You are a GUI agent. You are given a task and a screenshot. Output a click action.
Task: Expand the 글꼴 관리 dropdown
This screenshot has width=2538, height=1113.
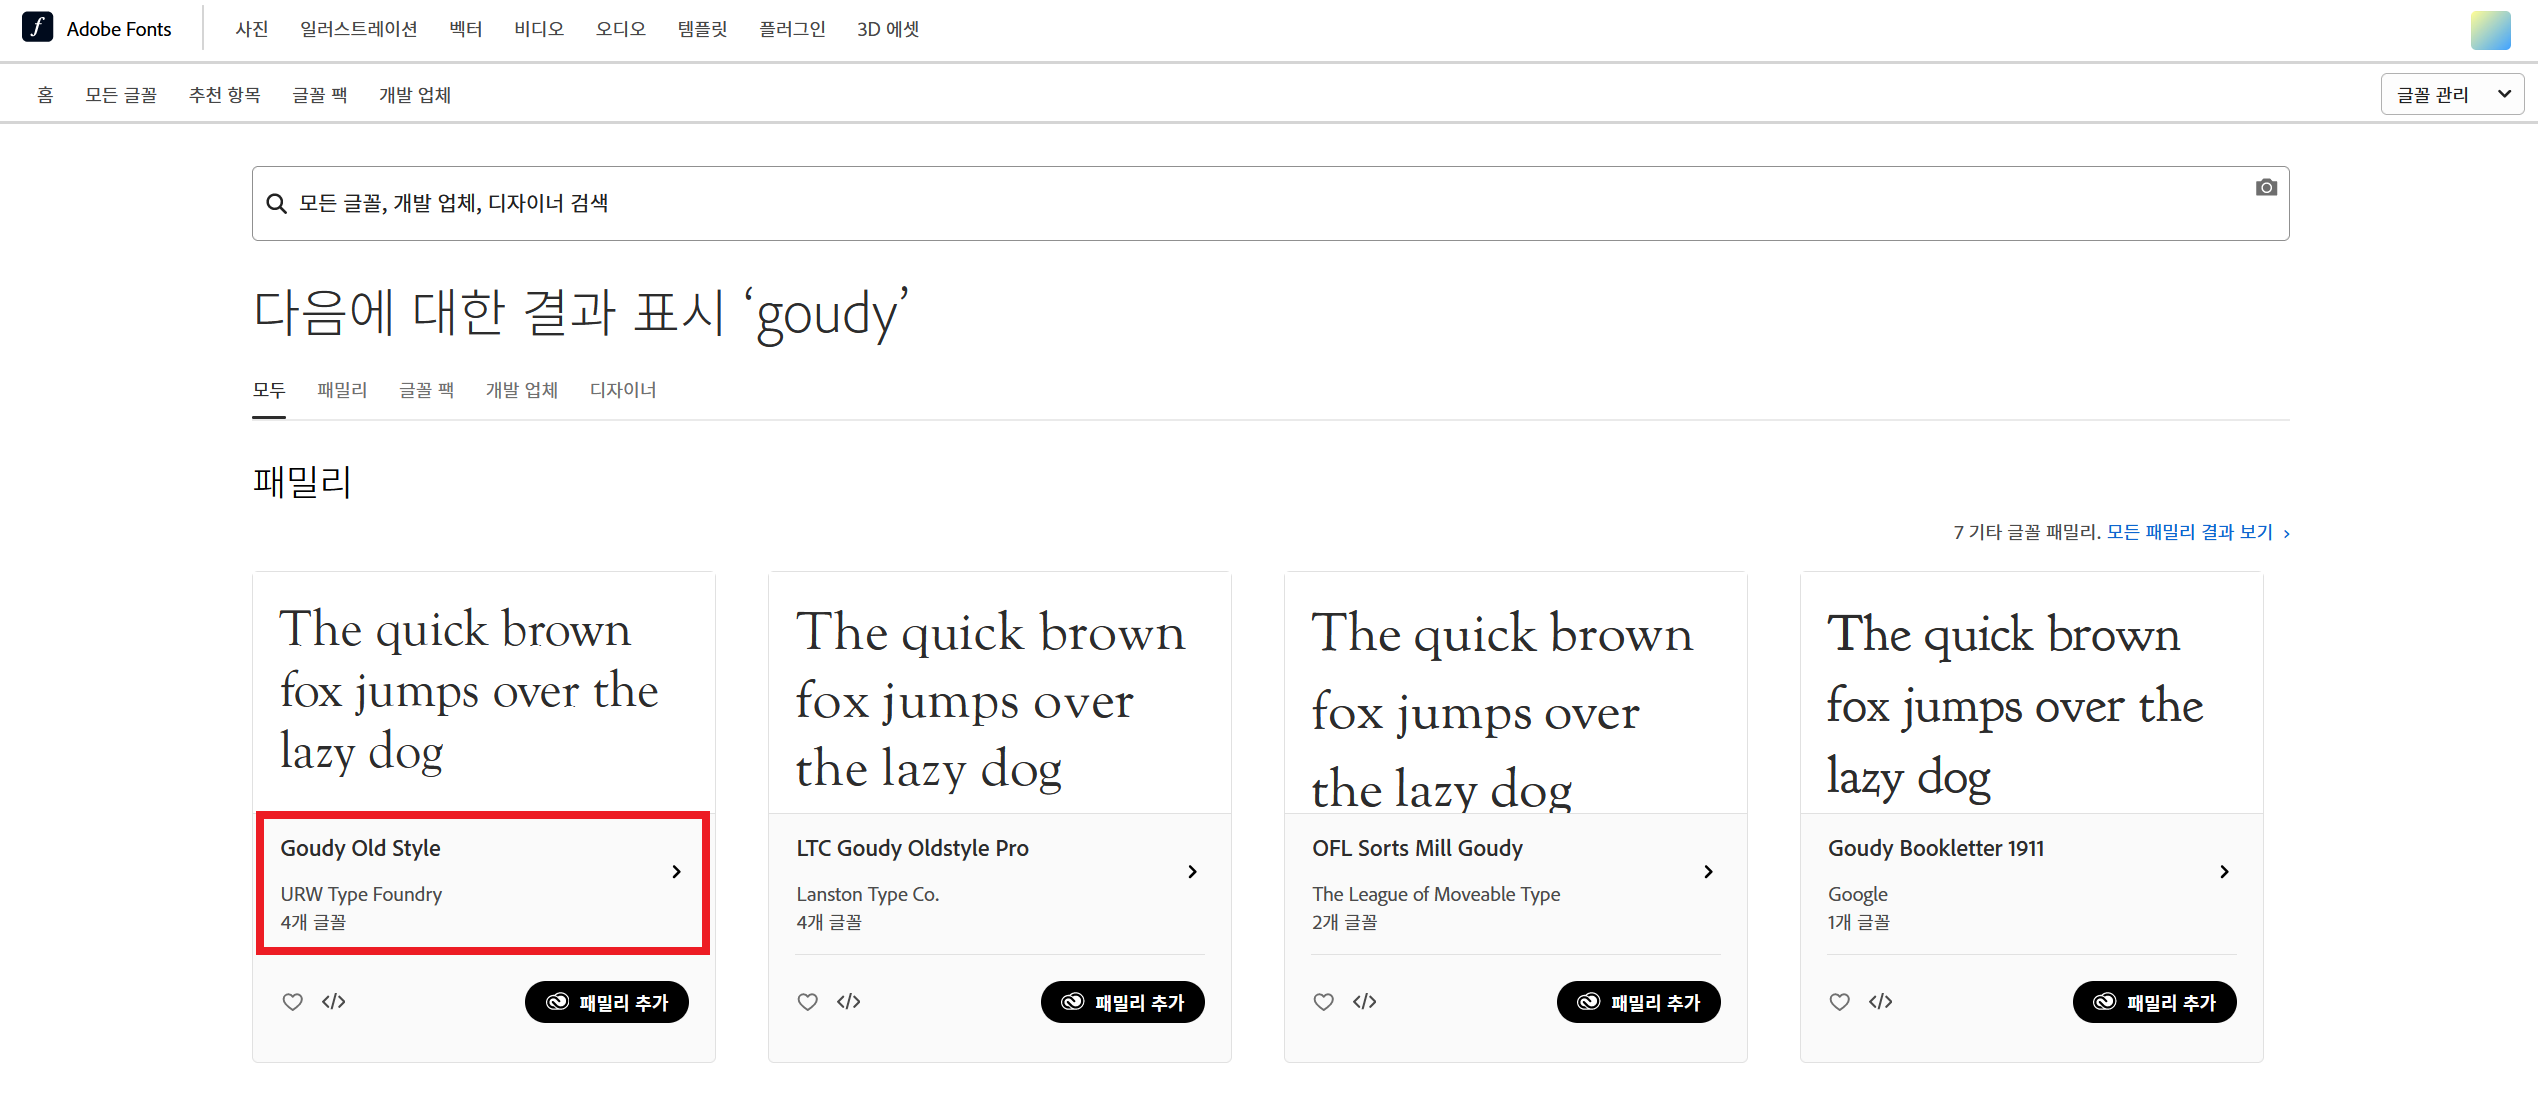point(2452,94)
